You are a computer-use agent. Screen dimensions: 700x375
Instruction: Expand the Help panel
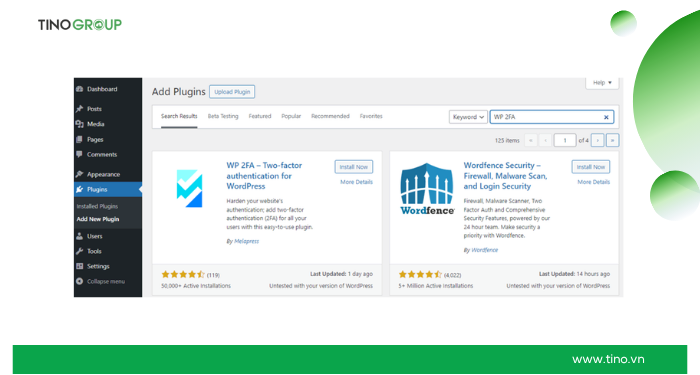coord(602,83)
